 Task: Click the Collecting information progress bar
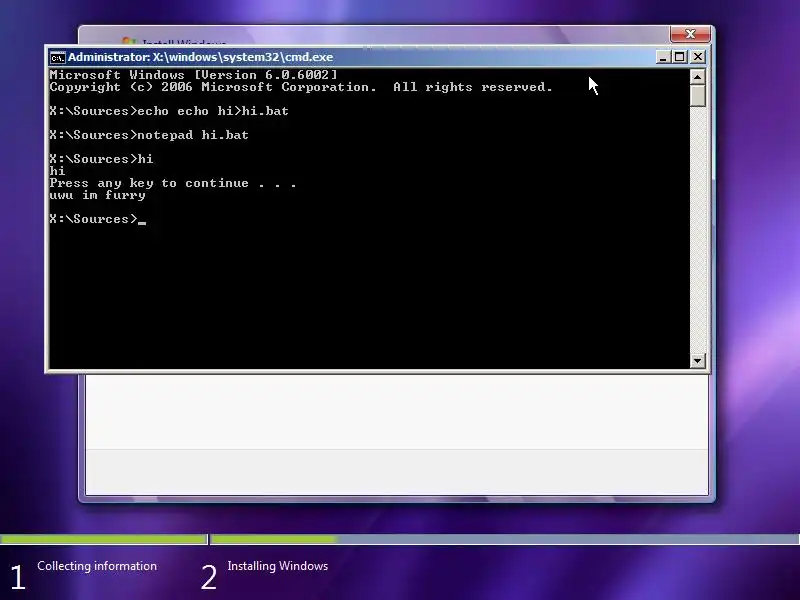tap(104, 539)
